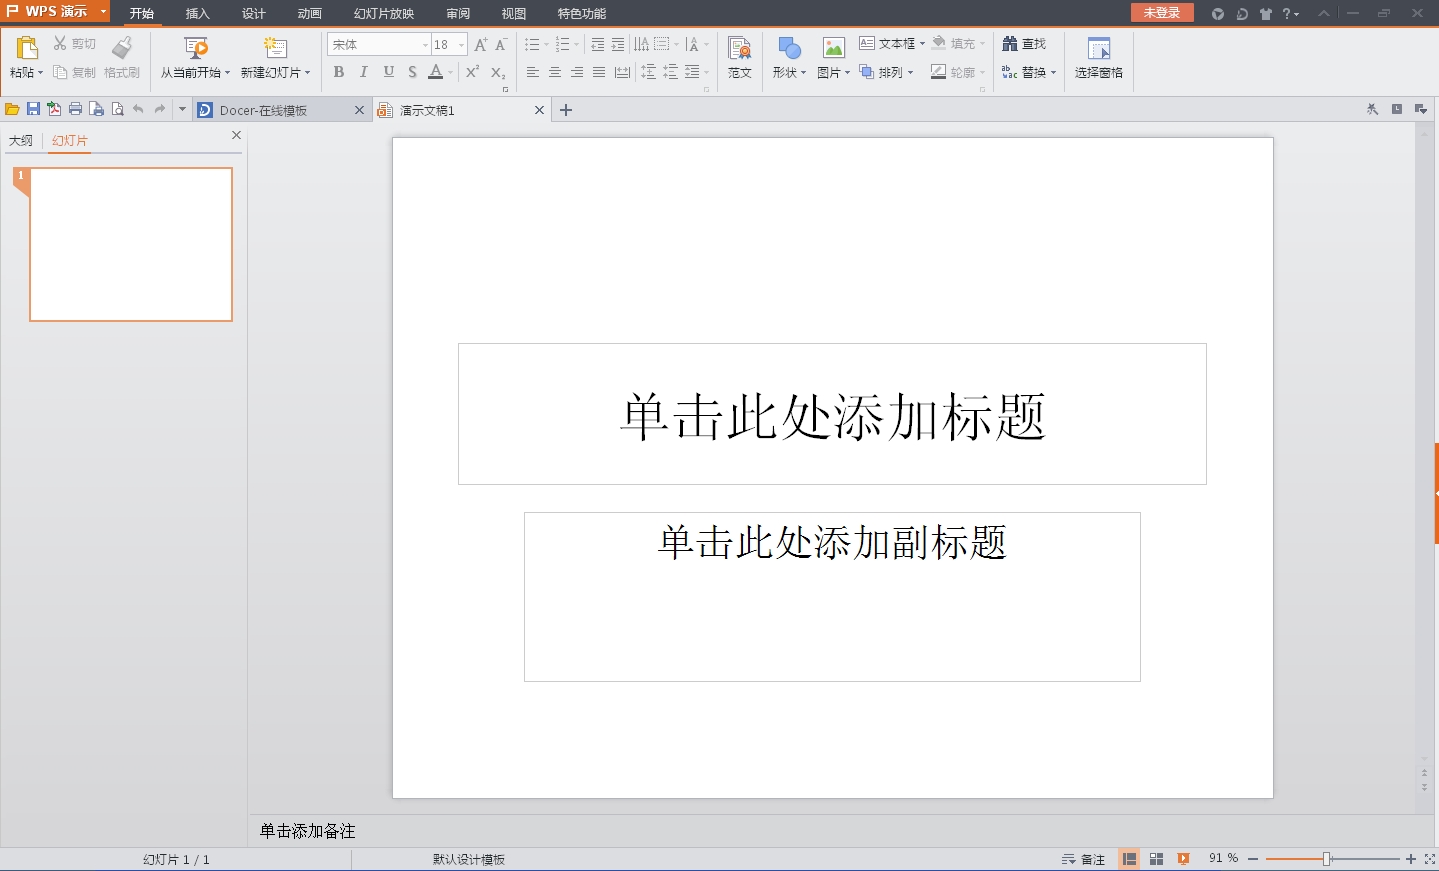Open the font name dropdown showing 宋体
Viewport: 1439px width, 871px height.
tap(425, 45)
